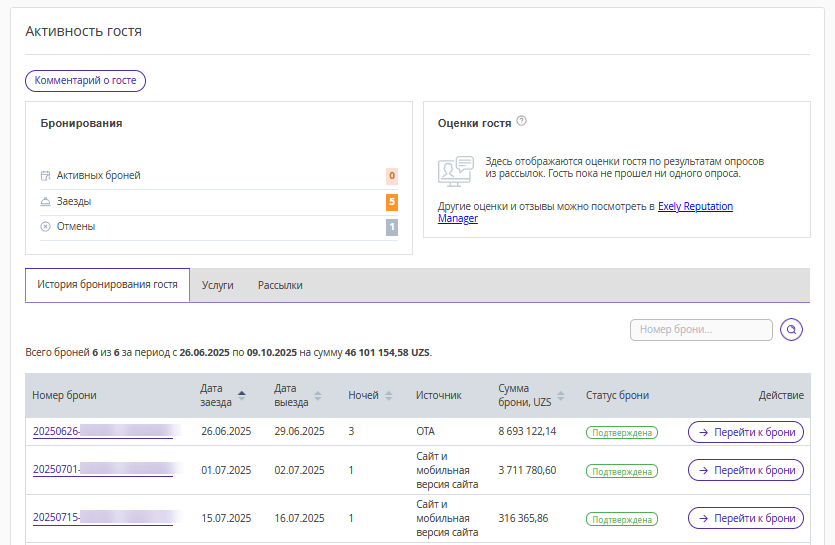Viewport: 835px width, 545px height.
Task: Click help icon next to Оценки гостя
Action: (521, 122)
